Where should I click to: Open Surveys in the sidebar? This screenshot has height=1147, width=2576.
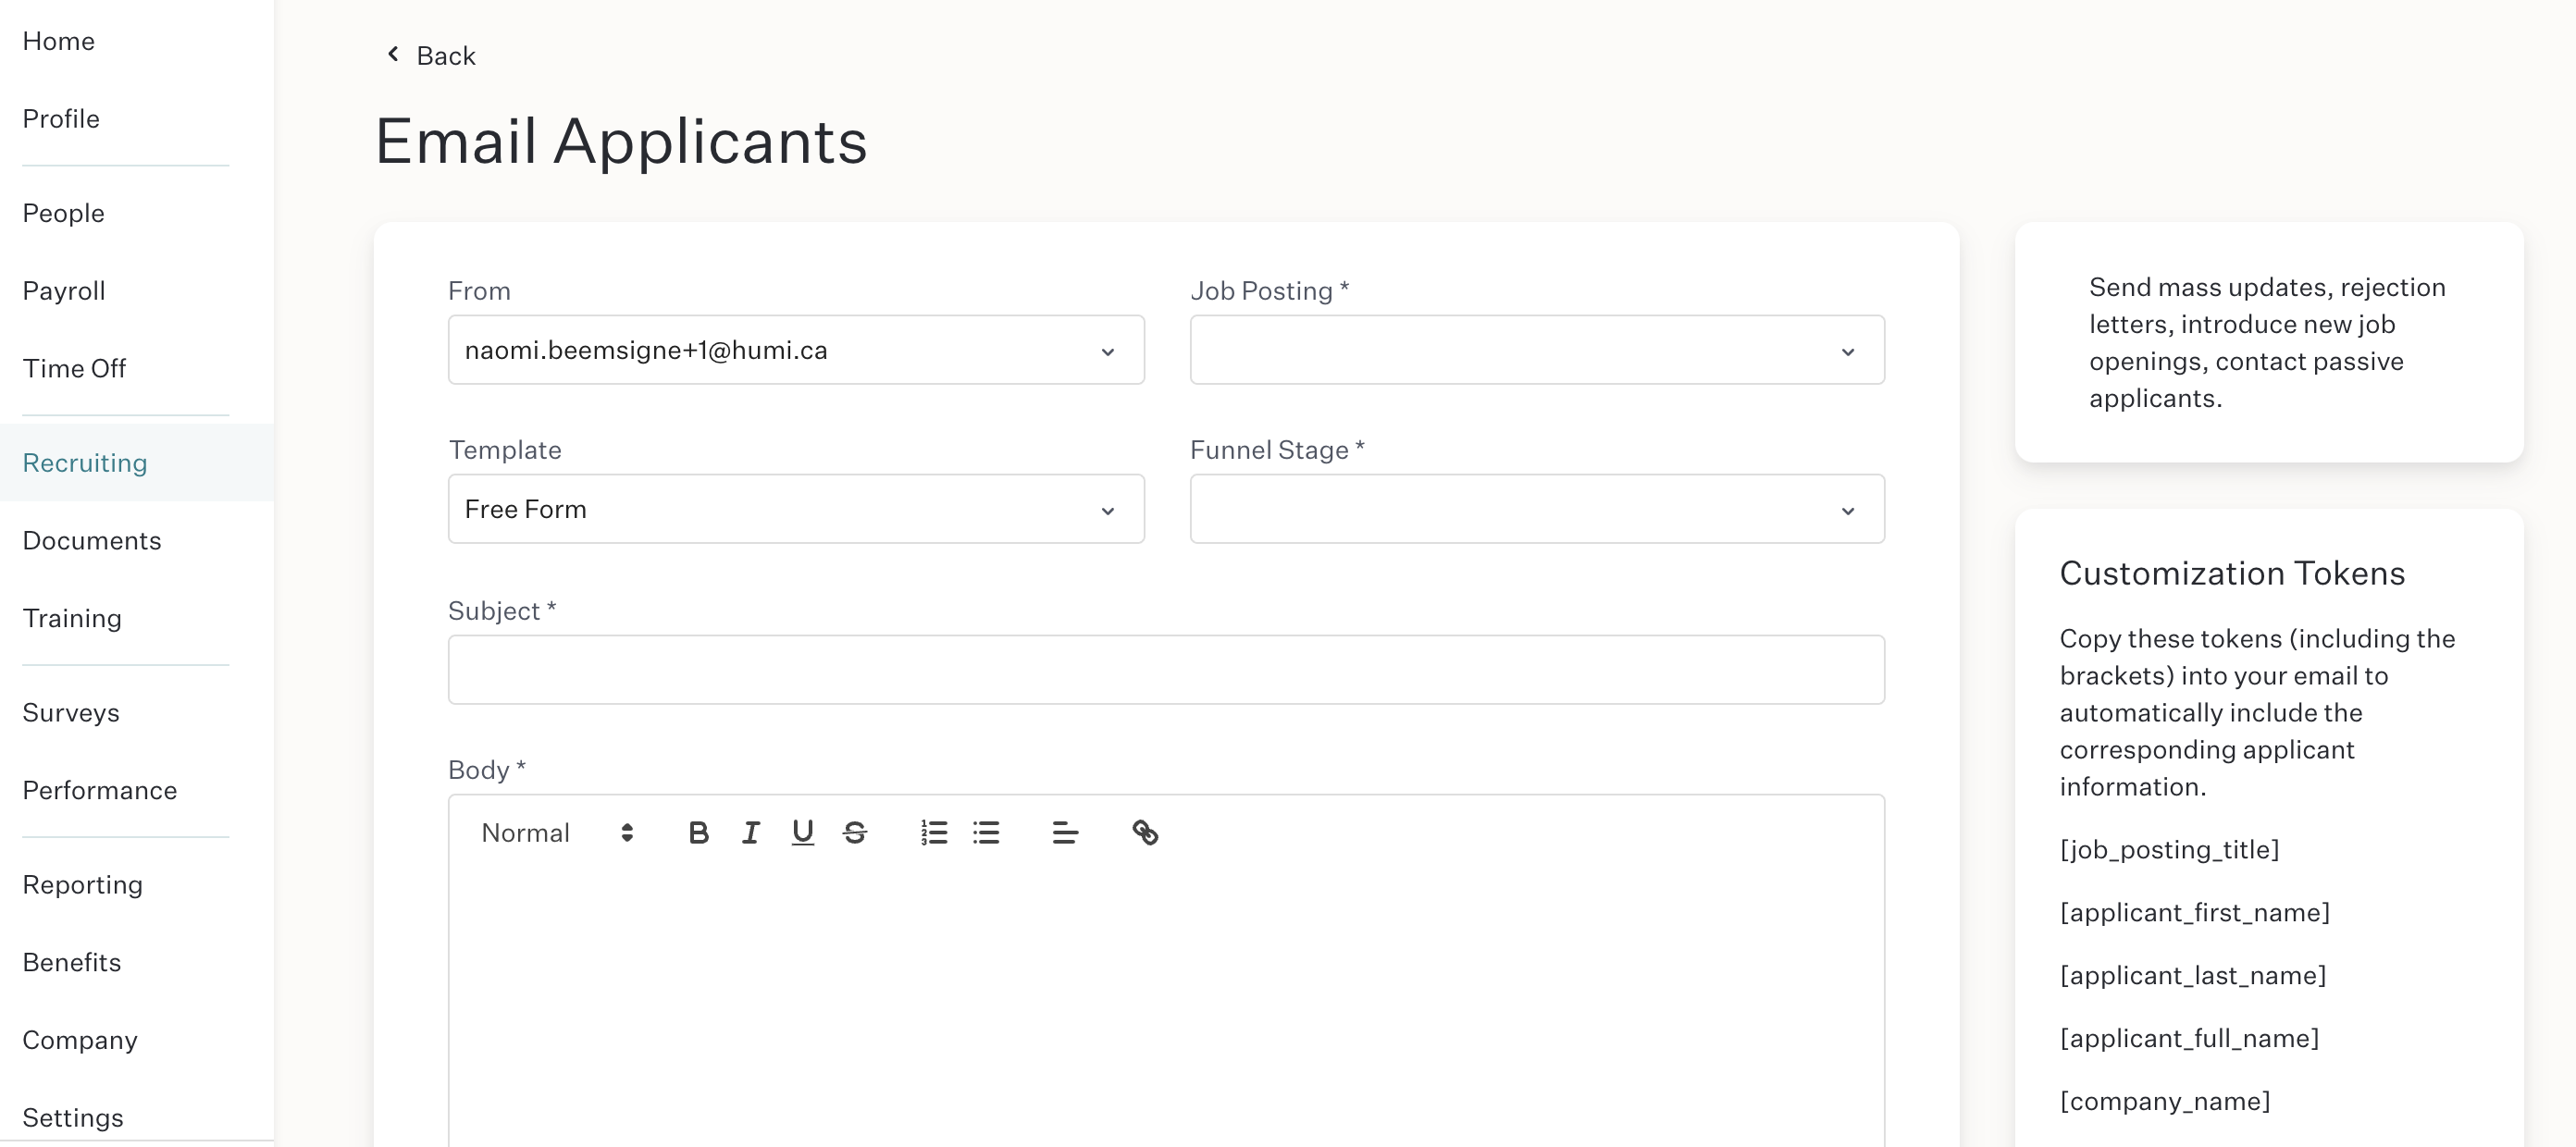tap(71, 713)
